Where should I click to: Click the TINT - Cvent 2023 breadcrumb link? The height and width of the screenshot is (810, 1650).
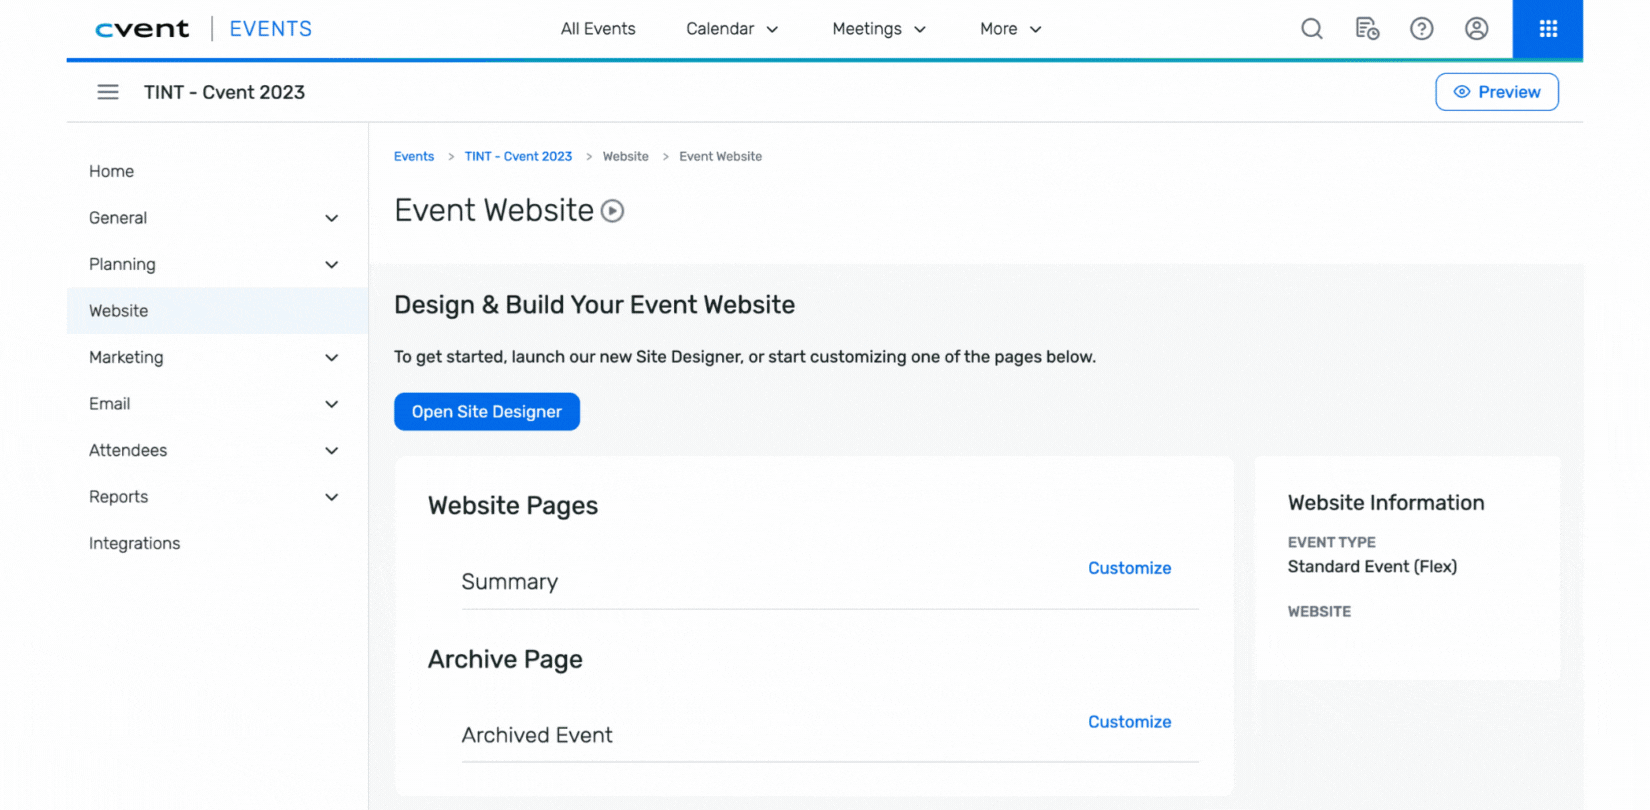518,157
